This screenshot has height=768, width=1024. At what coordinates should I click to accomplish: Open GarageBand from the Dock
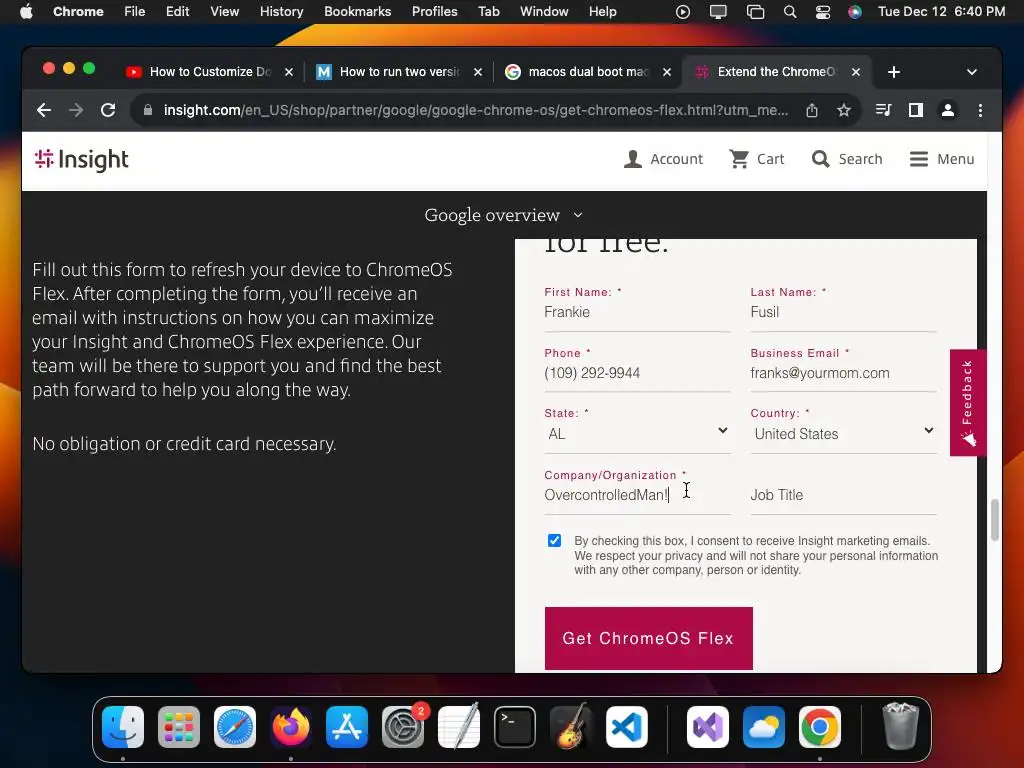[571, 727]
